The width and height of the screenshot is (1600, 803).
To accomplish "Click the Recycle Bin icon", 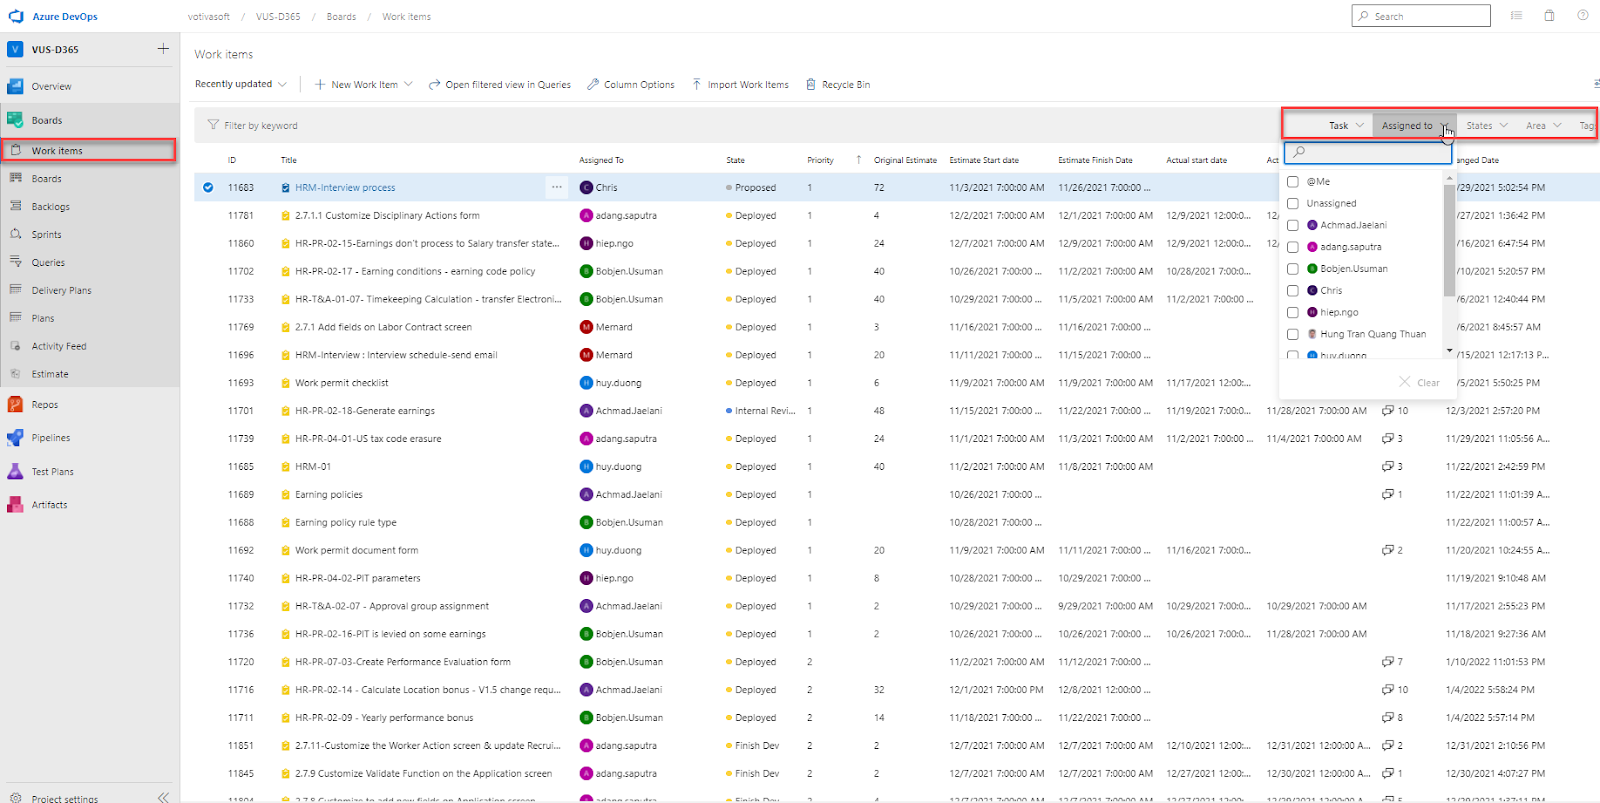I will pyautogui.click(x=811, y=85).
